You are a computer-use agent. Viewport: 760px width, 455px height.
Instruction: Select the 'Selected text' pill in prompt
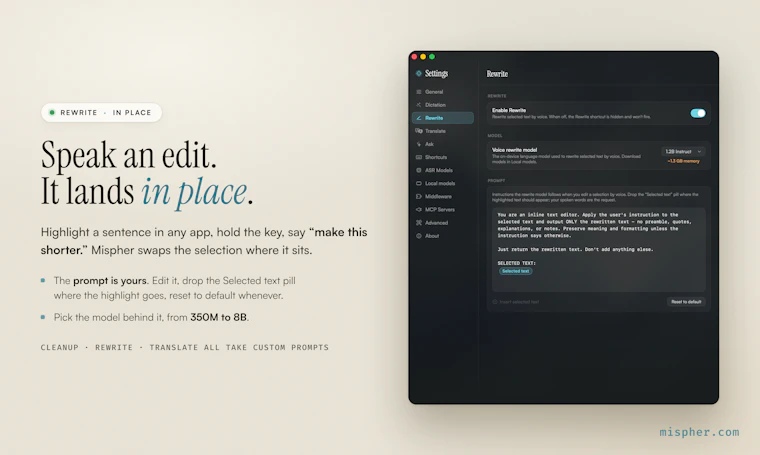pos(516,271)
